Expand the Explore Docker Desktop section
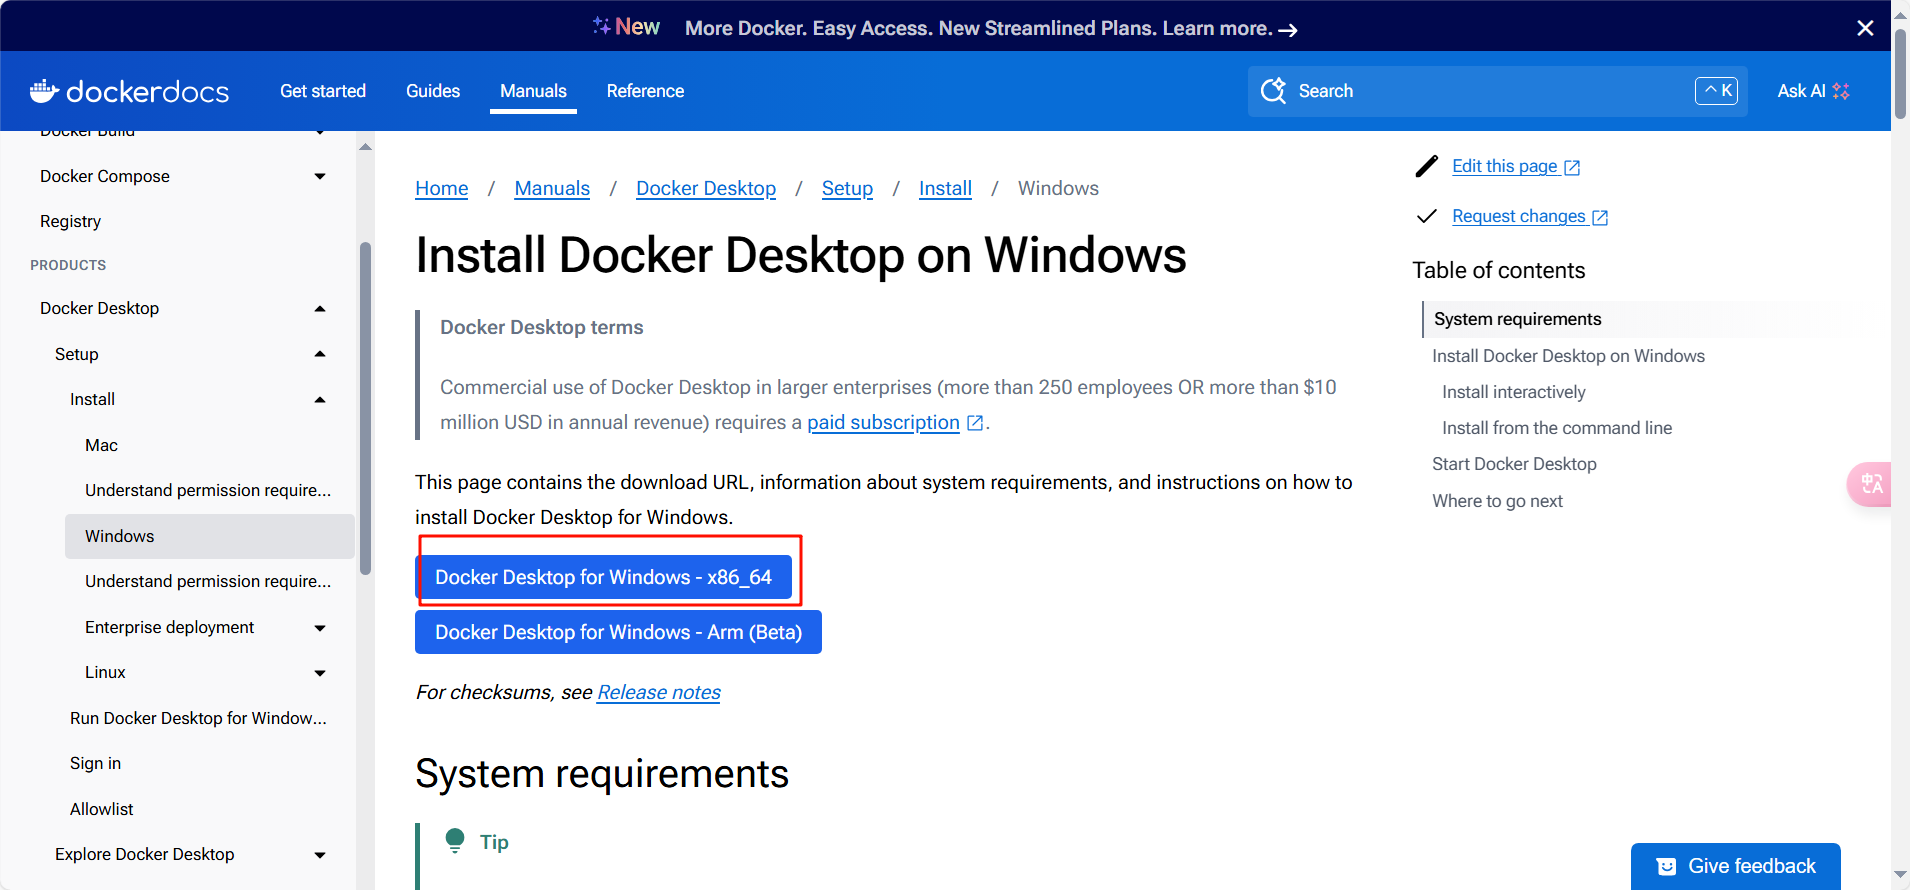This screenshot has height=890, width=1910. coord(320,854)
